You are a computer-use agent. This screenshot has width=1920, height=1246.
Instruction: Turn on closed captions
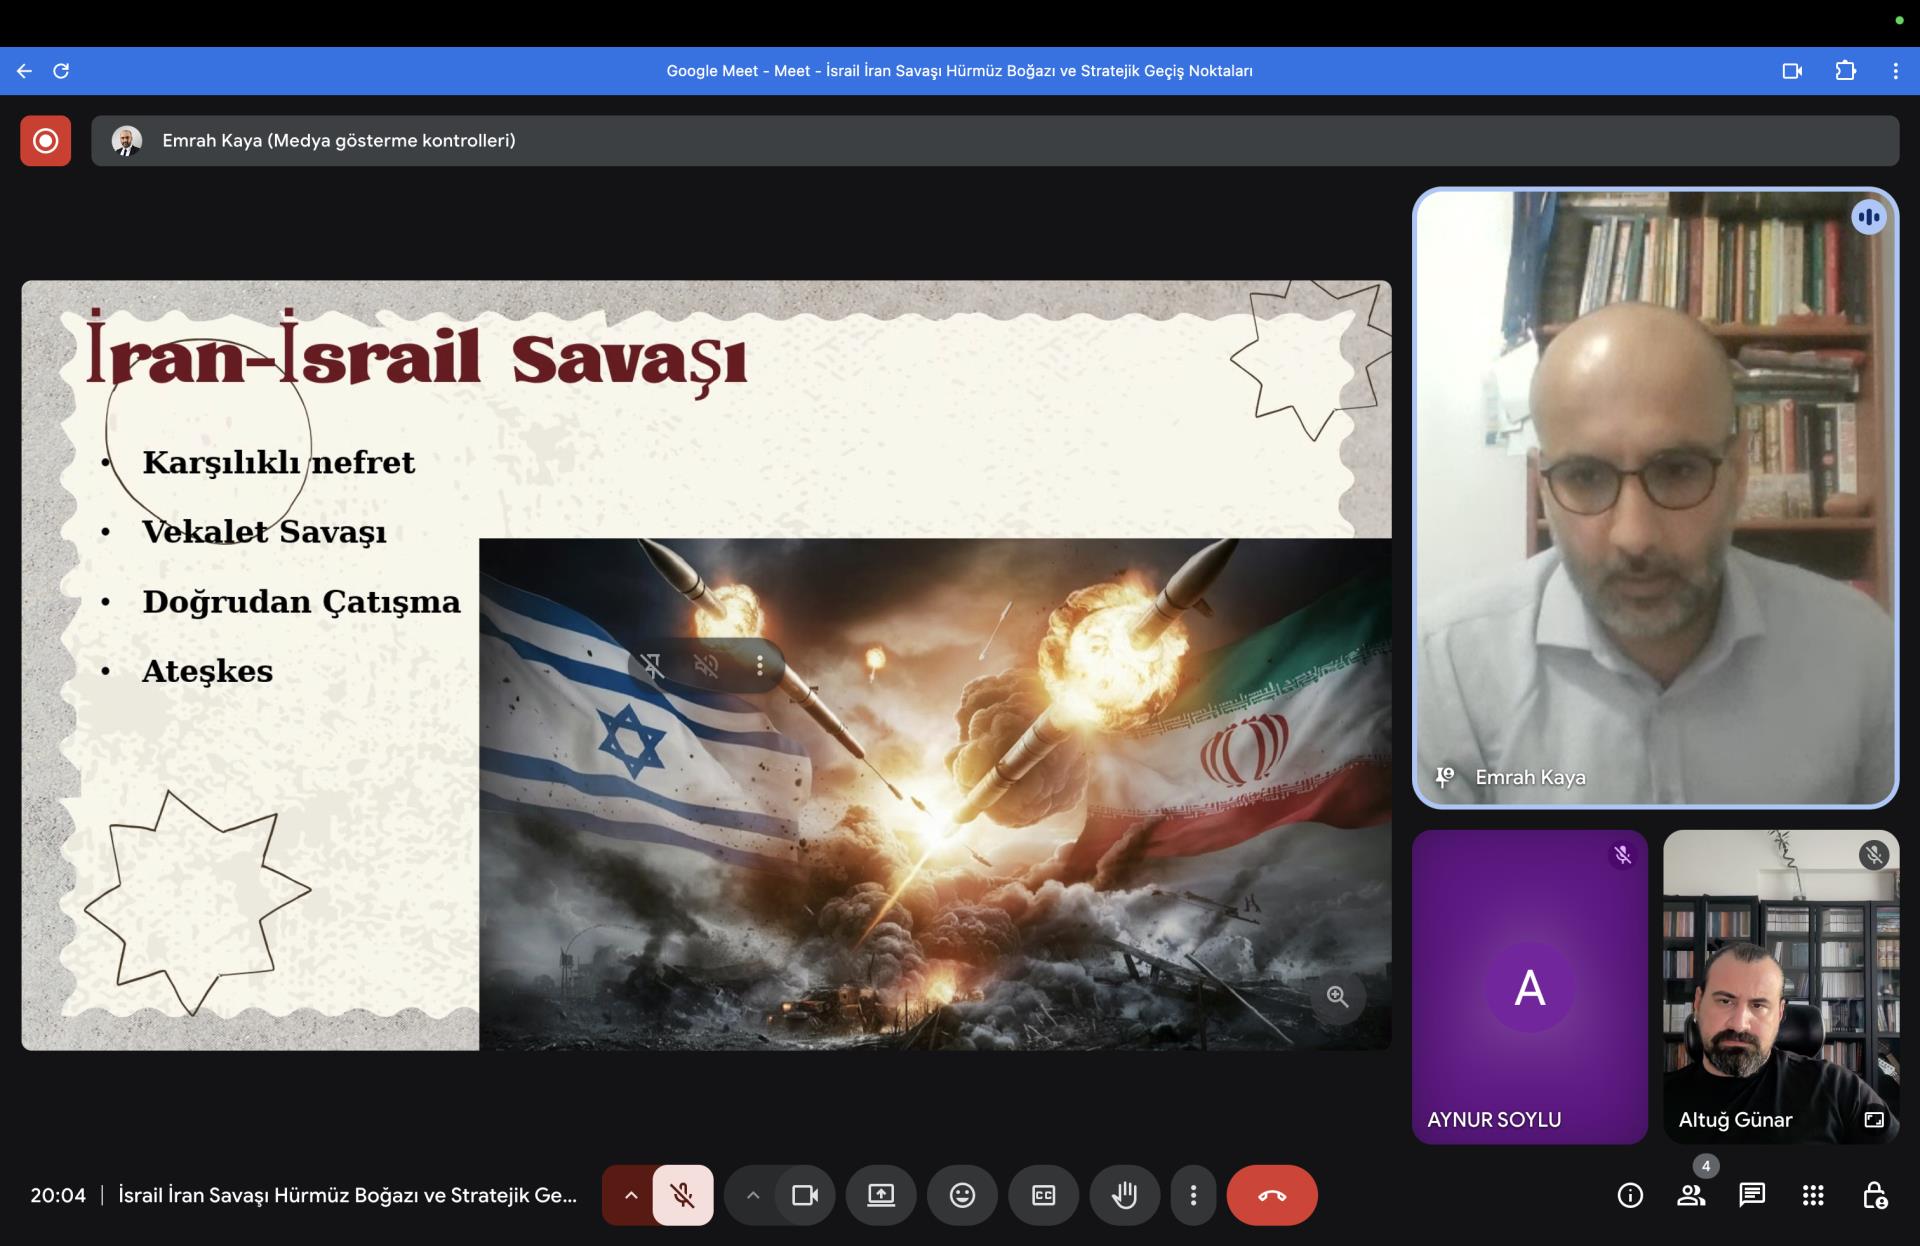1043,1195
